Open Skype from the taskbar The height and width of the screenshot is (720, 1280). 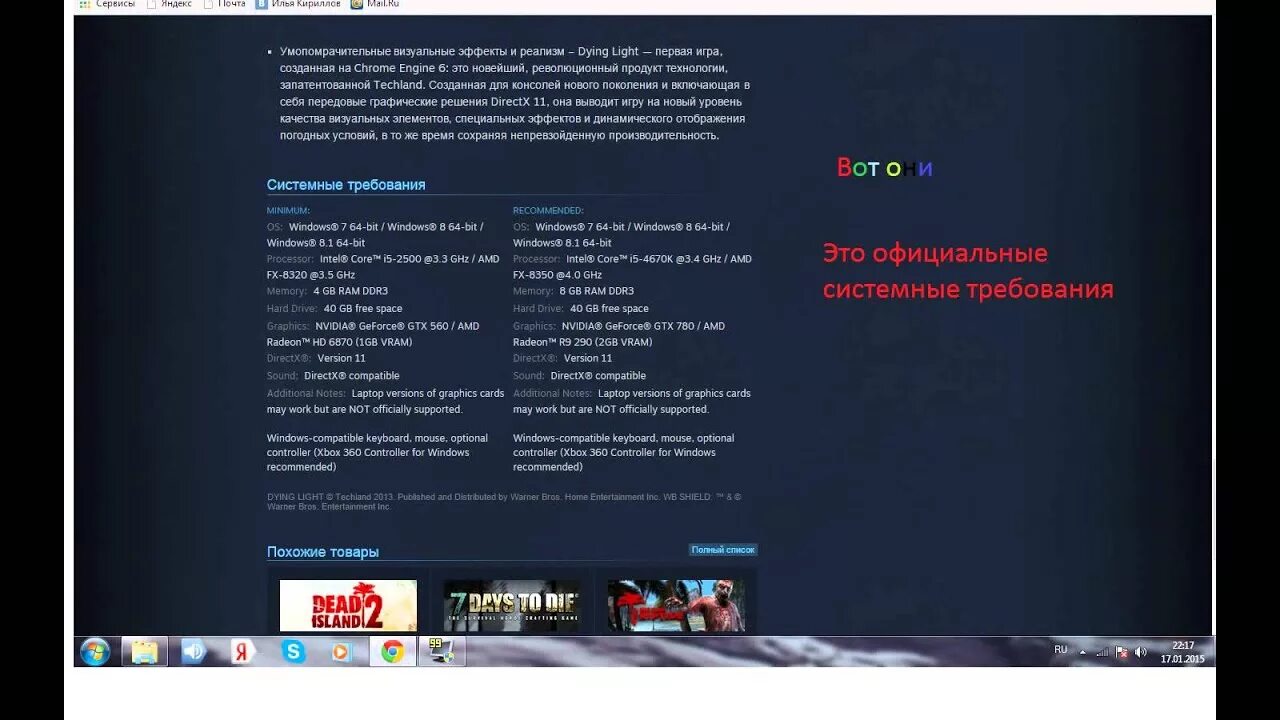pos(293,652)
